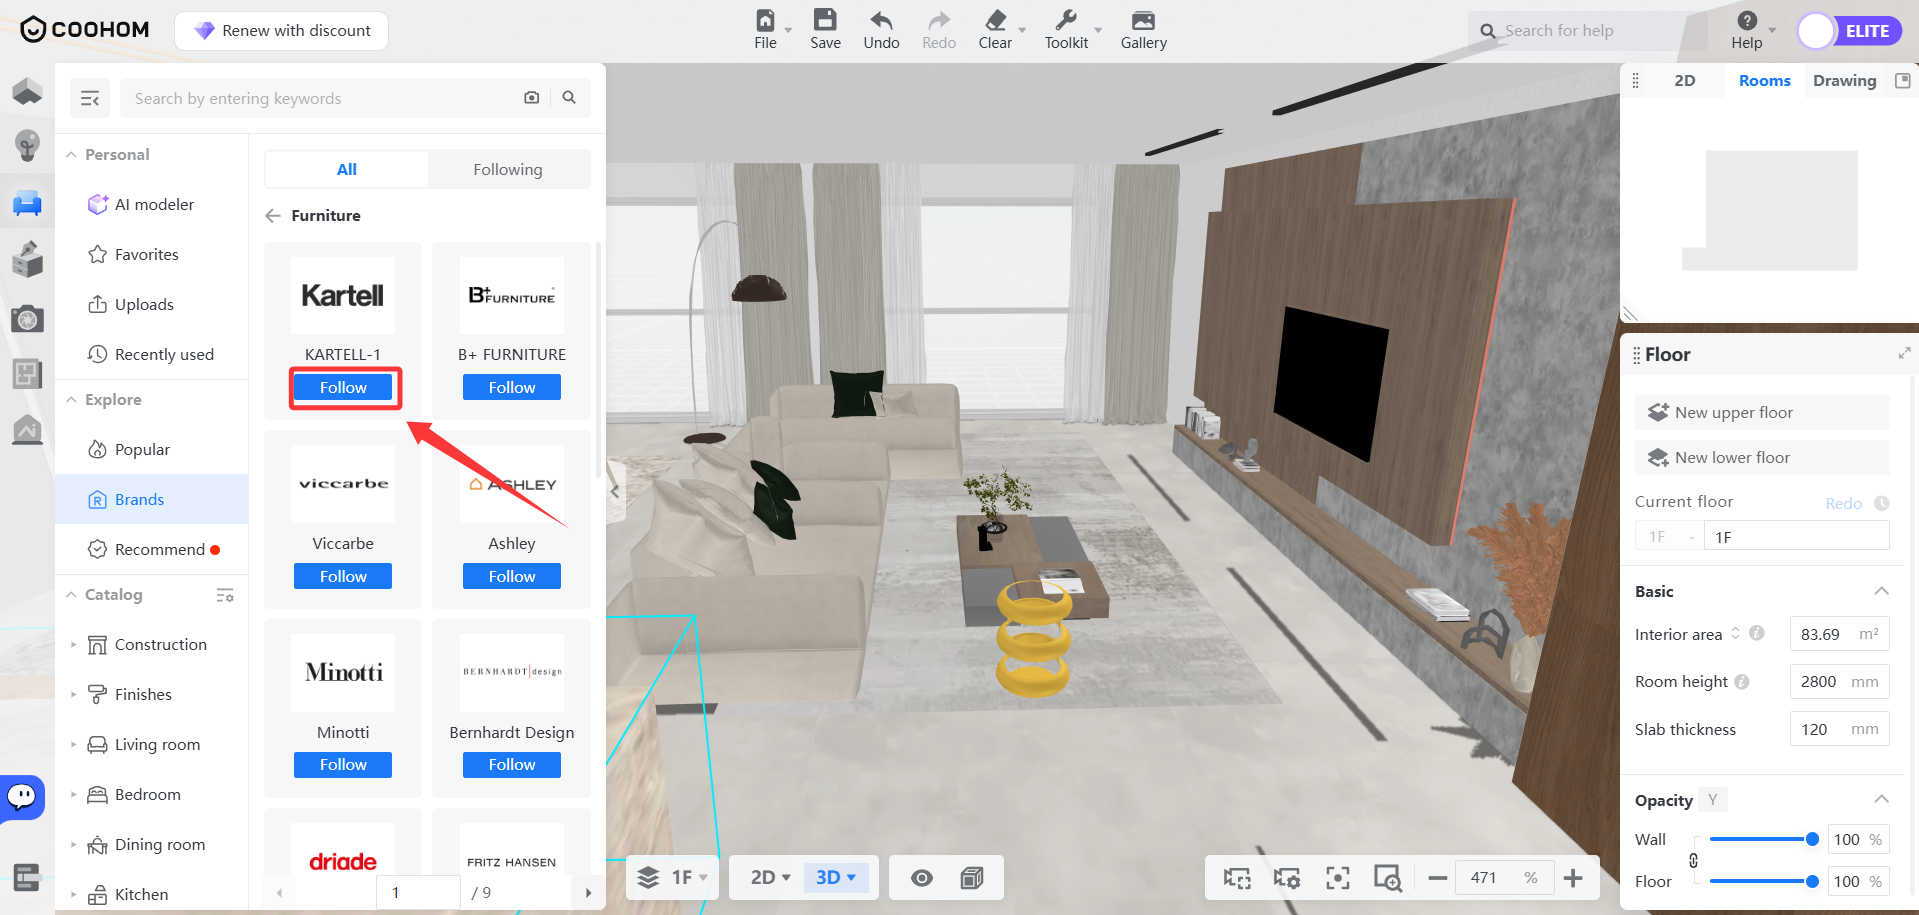This screenshot has height=915, width=1919.
Task: Go to next brands page arrow
Action: (588, 892)
